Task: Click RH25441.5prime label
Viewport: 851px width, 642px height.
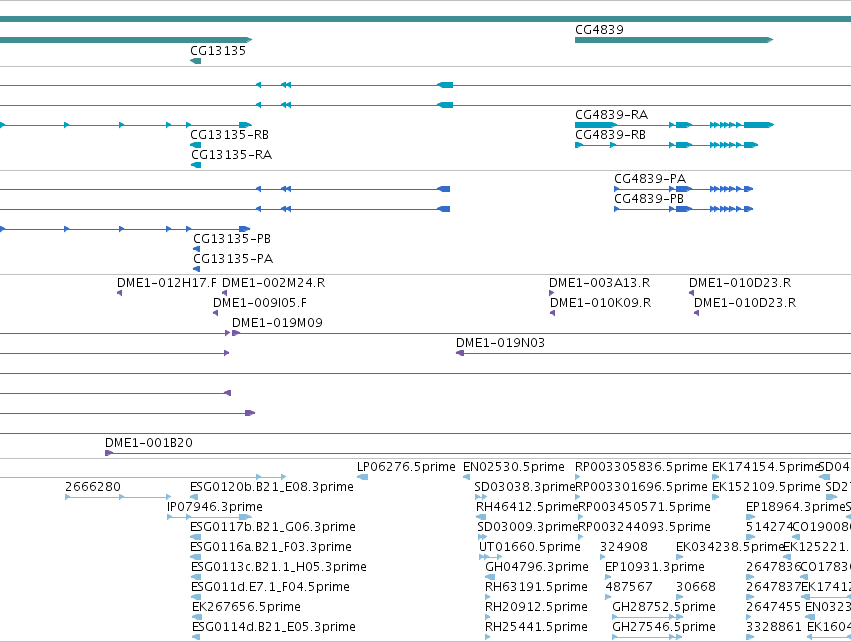Action: point(536,627)
